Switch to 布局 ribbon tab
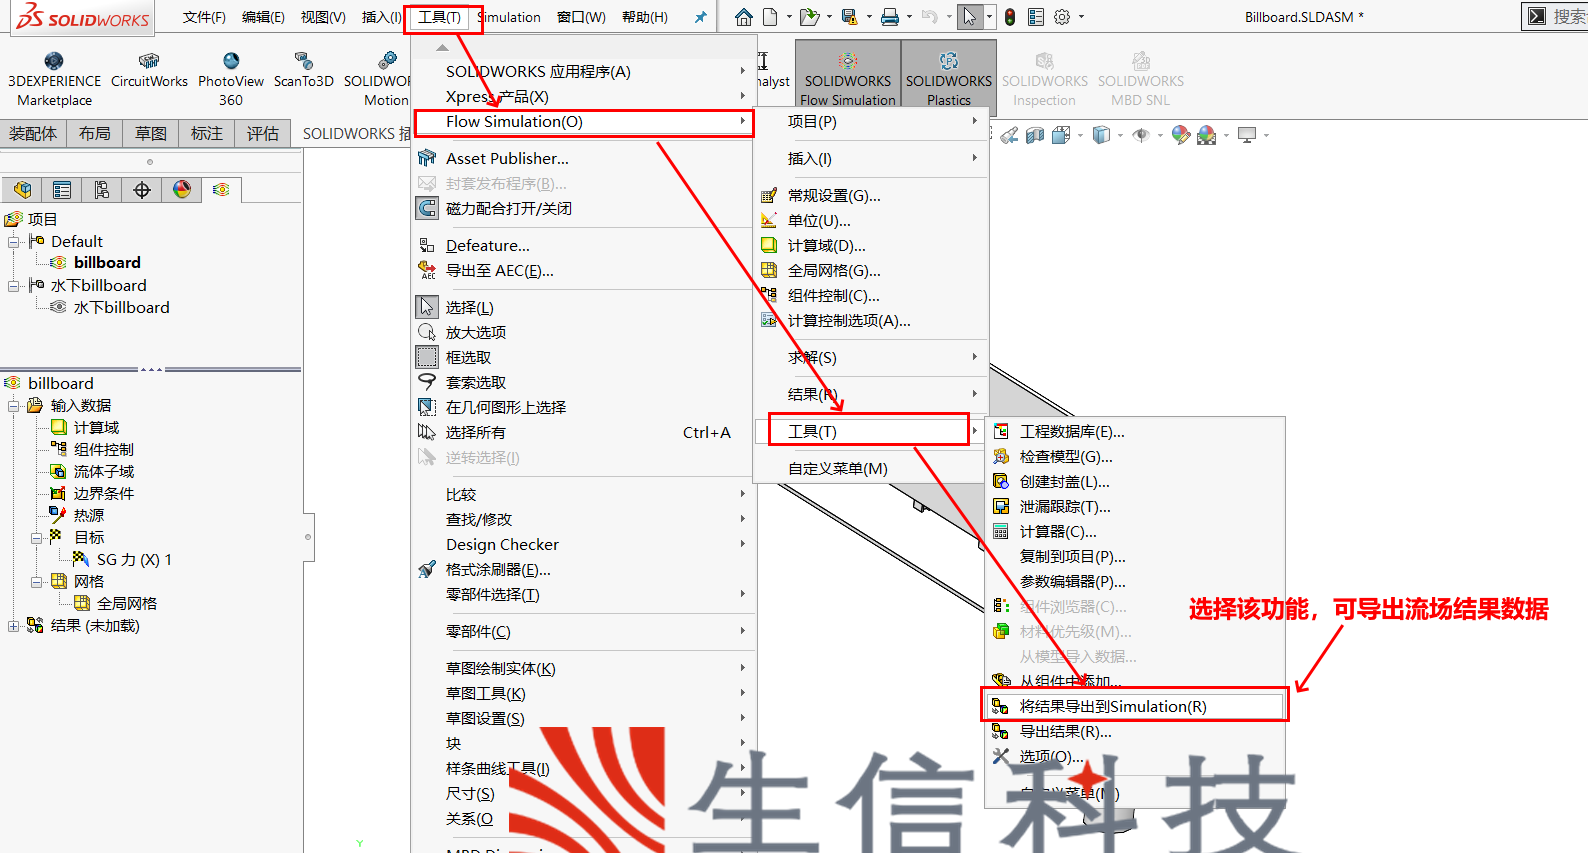This screenshot has width=1588, height=853. tap(95, 134)
